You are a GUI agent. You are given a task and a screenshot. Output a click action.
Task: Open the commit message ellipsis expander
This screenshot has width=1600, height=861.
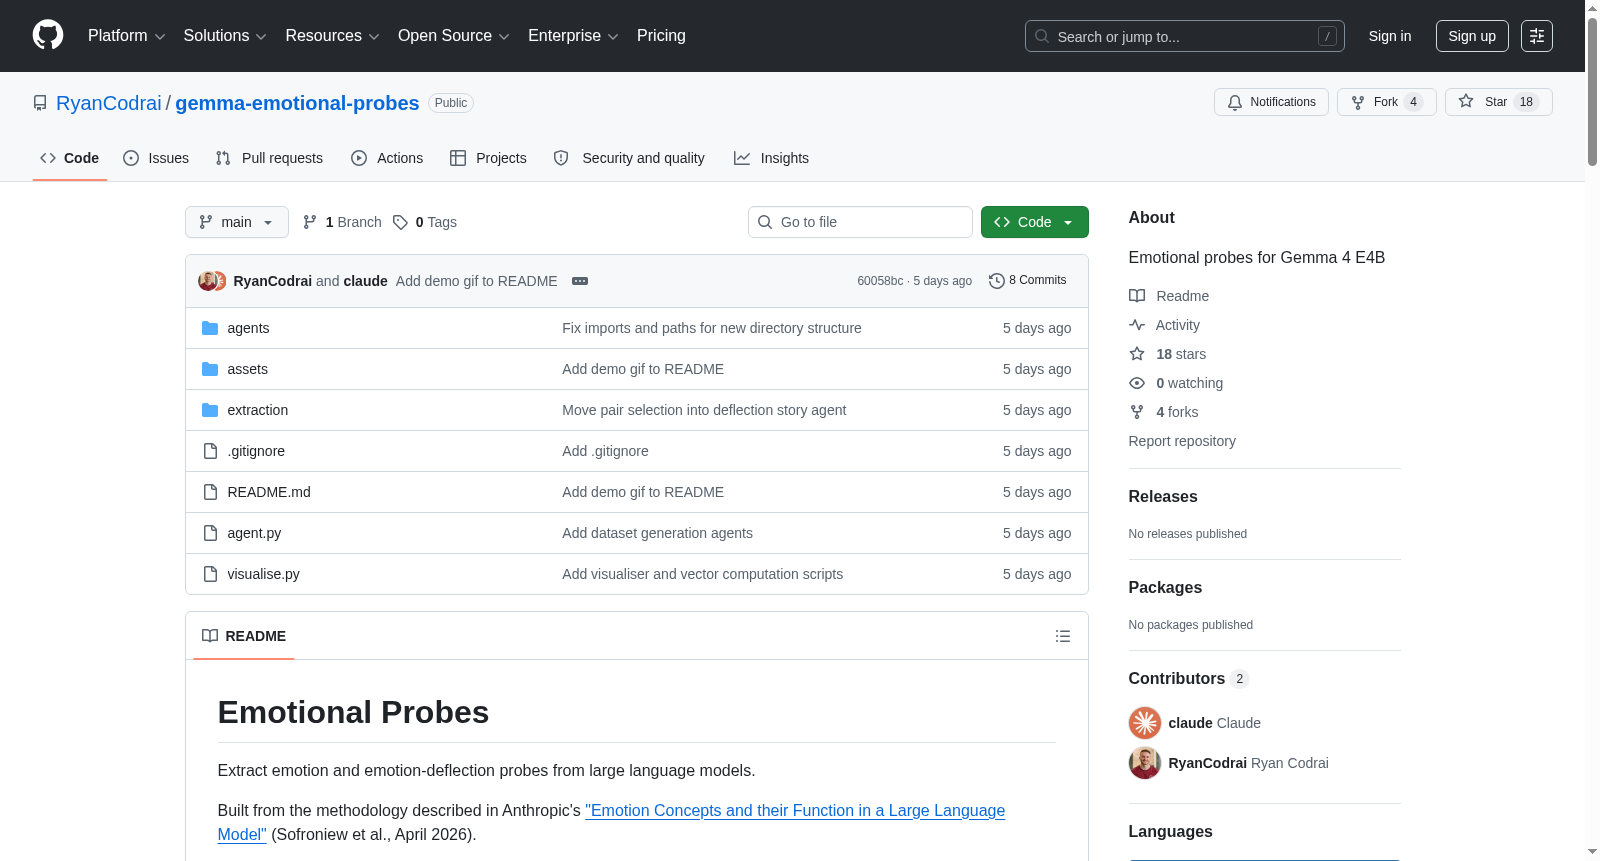580,281
